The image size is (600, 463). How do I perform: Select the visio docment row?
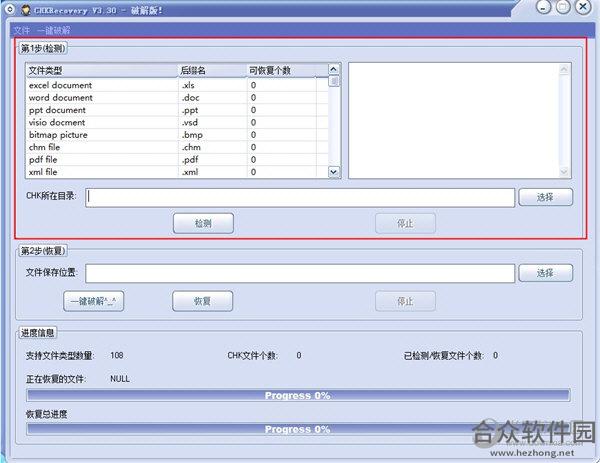tap(177, 122)
